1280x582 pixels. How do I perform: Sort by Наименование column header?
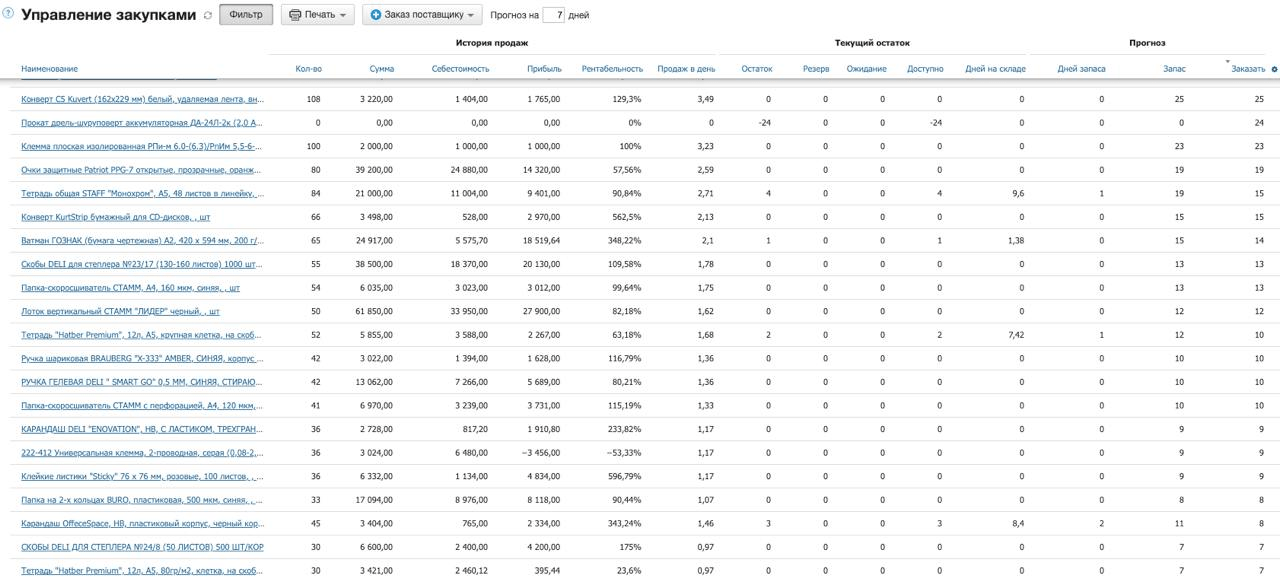click(x=49, y=69)
